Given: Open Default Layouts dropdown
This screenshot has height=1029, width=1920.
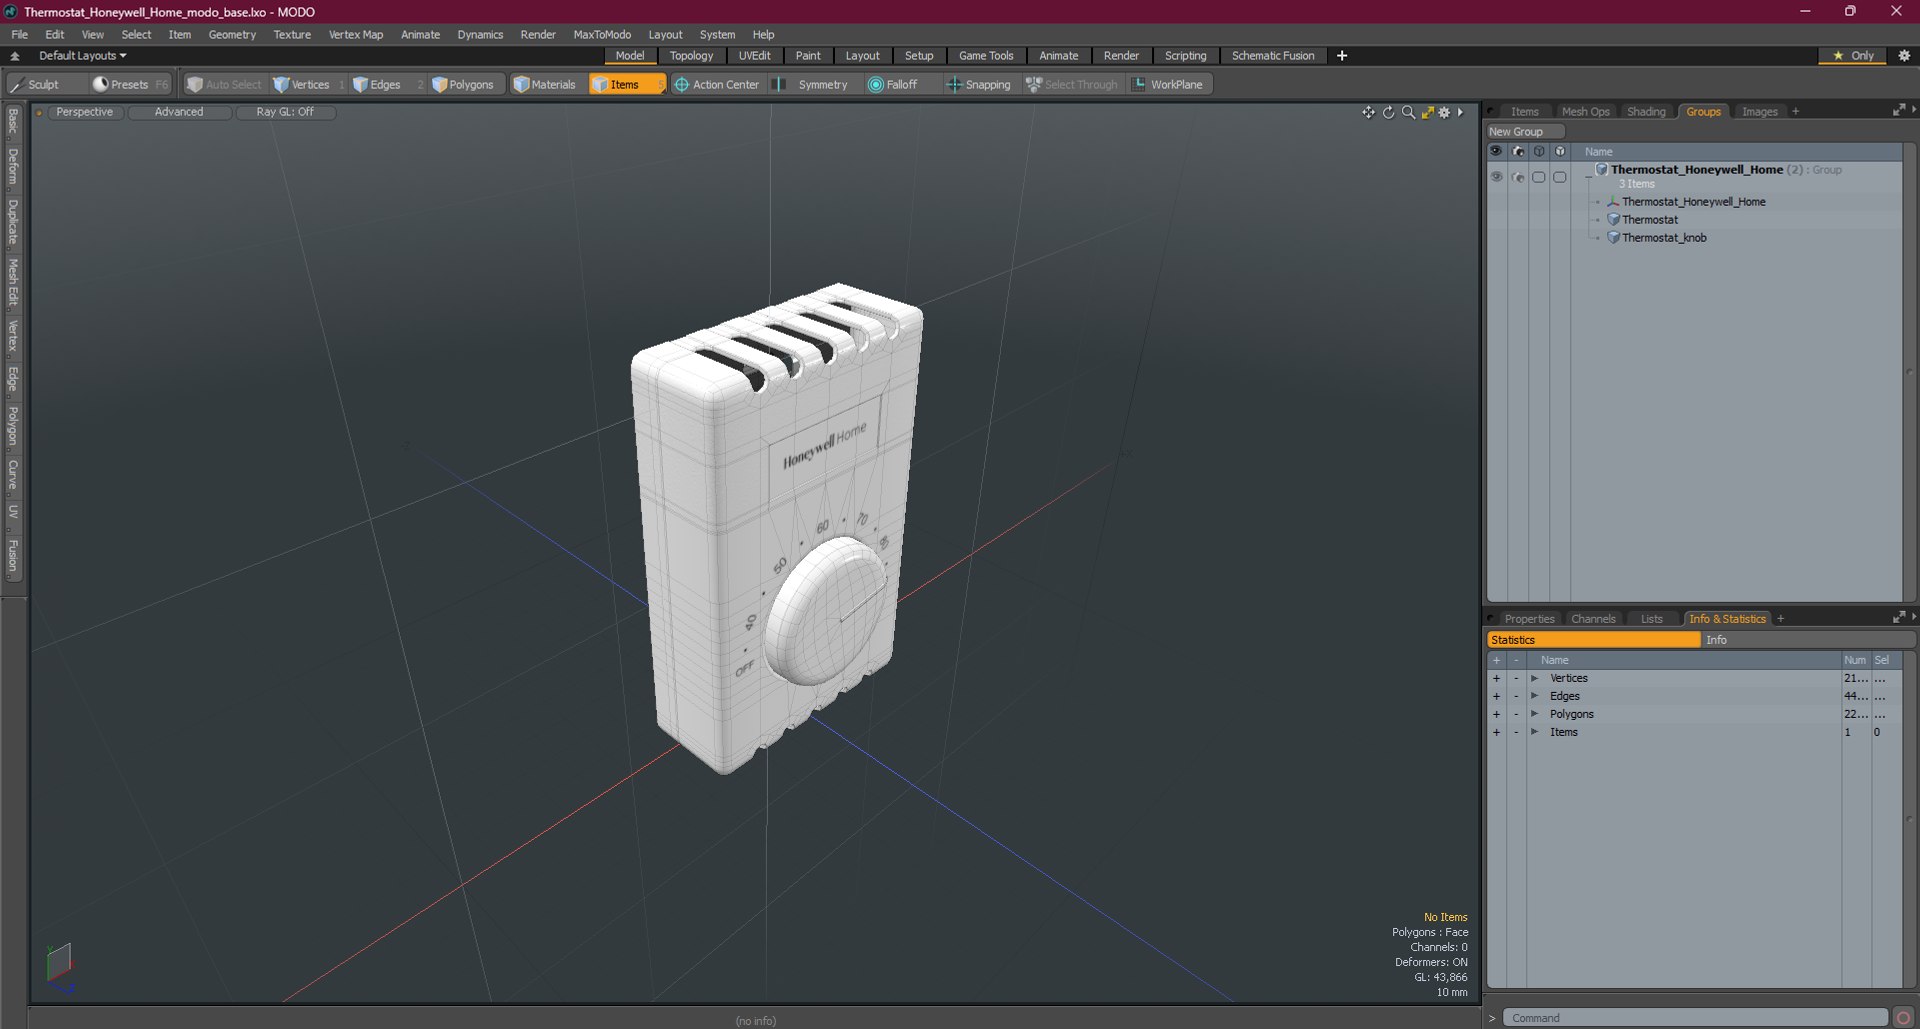Looking at the screenshot, I should (82, 56).
